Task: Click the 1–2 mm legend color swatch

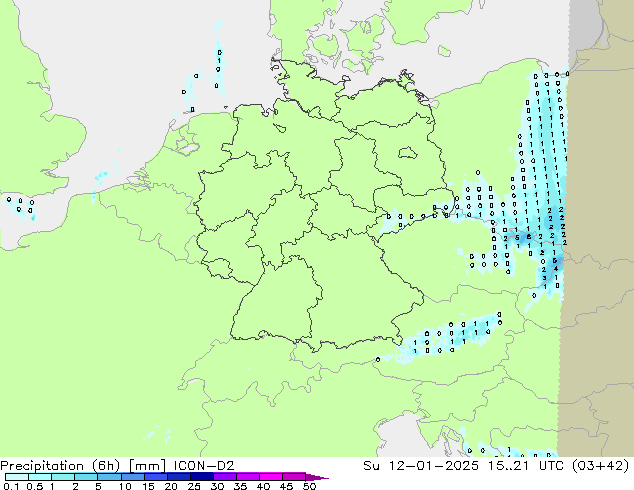Action: (x=63, y=477)
